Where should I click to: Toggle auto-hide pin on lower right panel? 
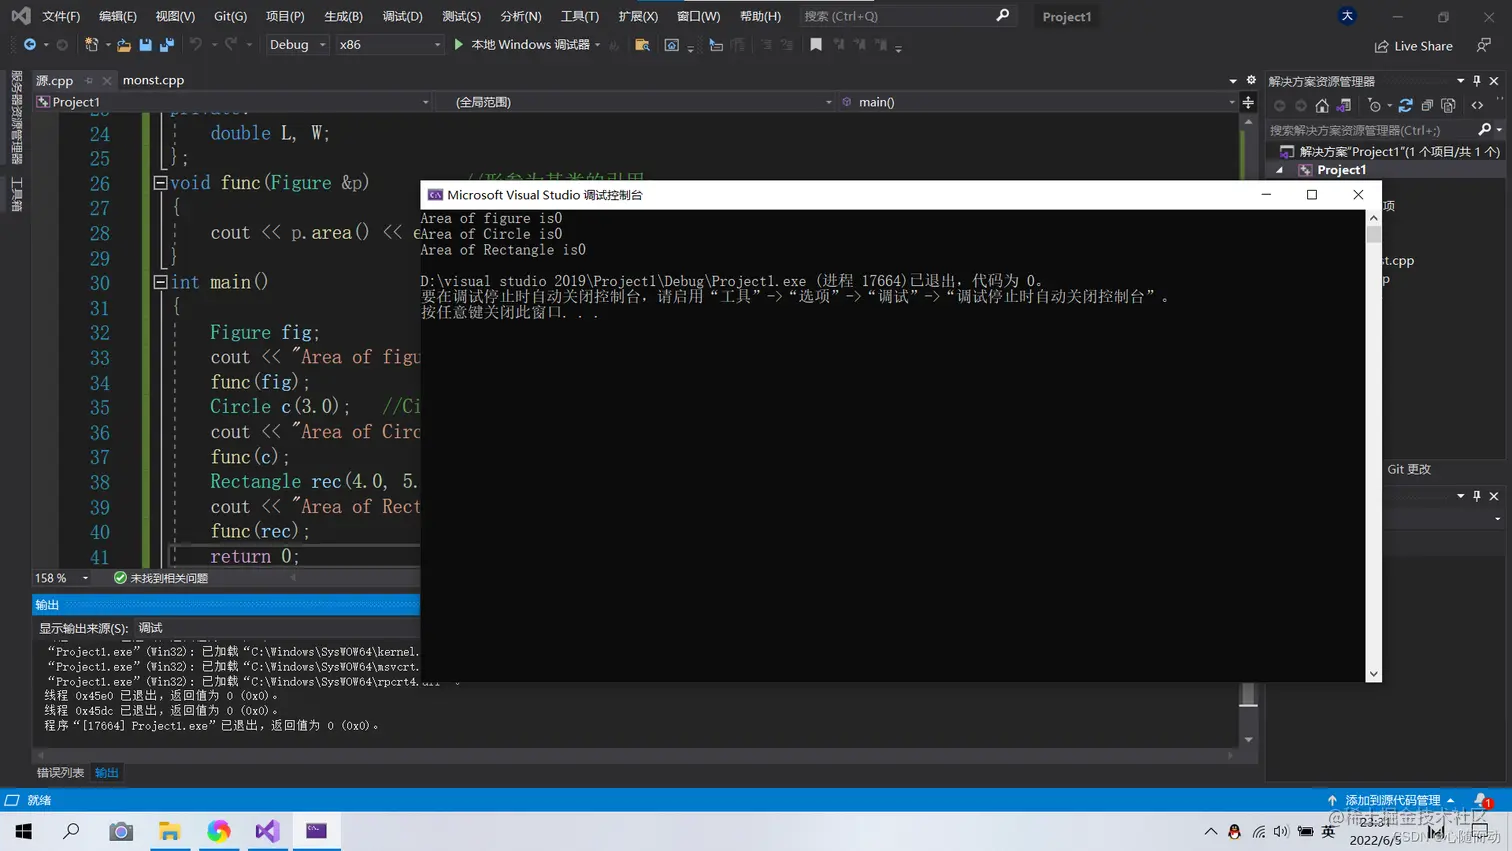(1477, 496)
